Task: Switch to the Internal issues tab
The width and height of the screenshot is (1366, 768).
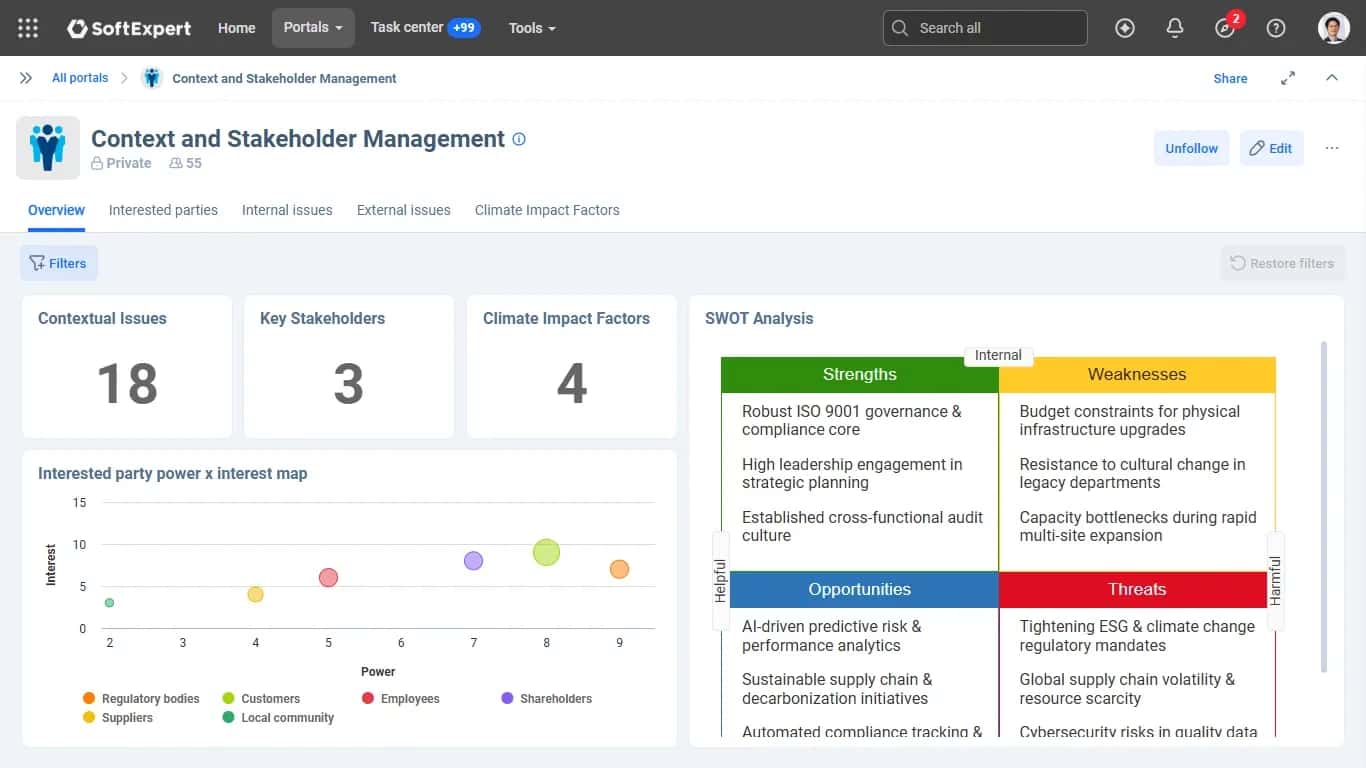Action: [287, 210]
